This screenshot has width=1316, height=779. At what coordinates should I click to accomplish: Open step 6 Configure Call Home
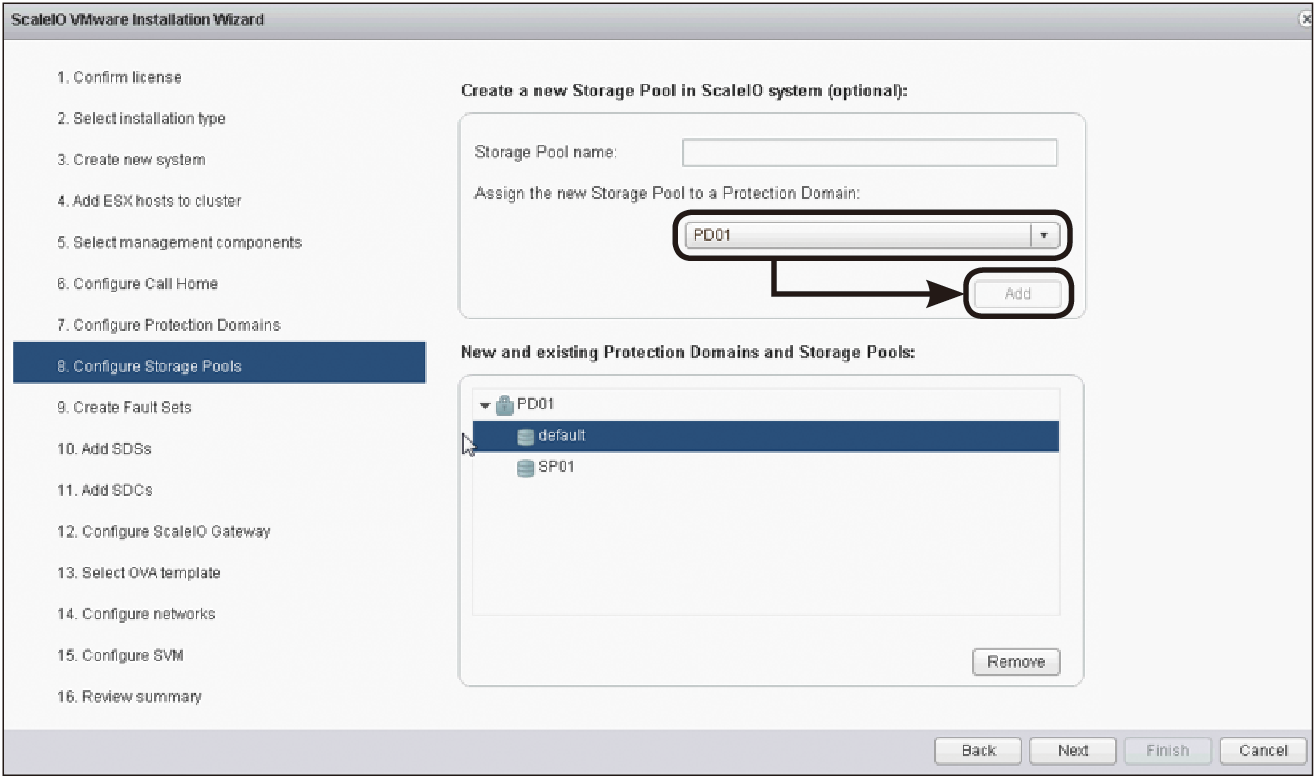(137, 284)
